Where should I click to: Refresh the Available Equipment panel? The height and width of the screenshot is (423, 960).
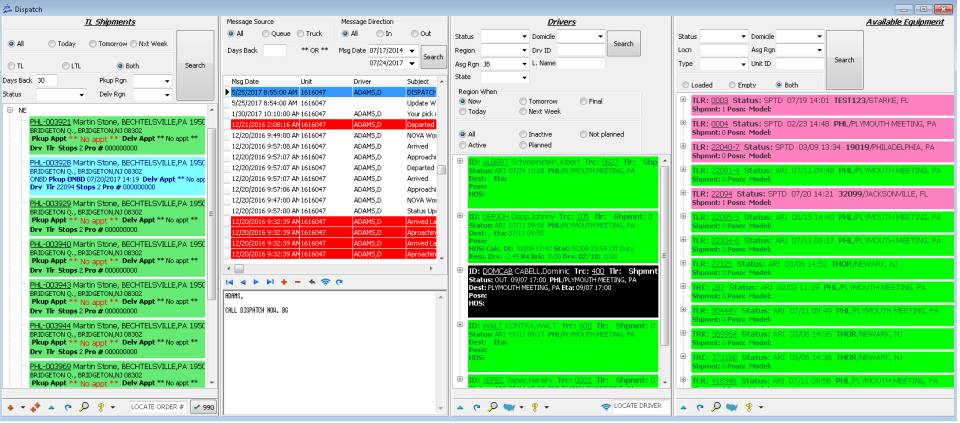coord(700,407)
